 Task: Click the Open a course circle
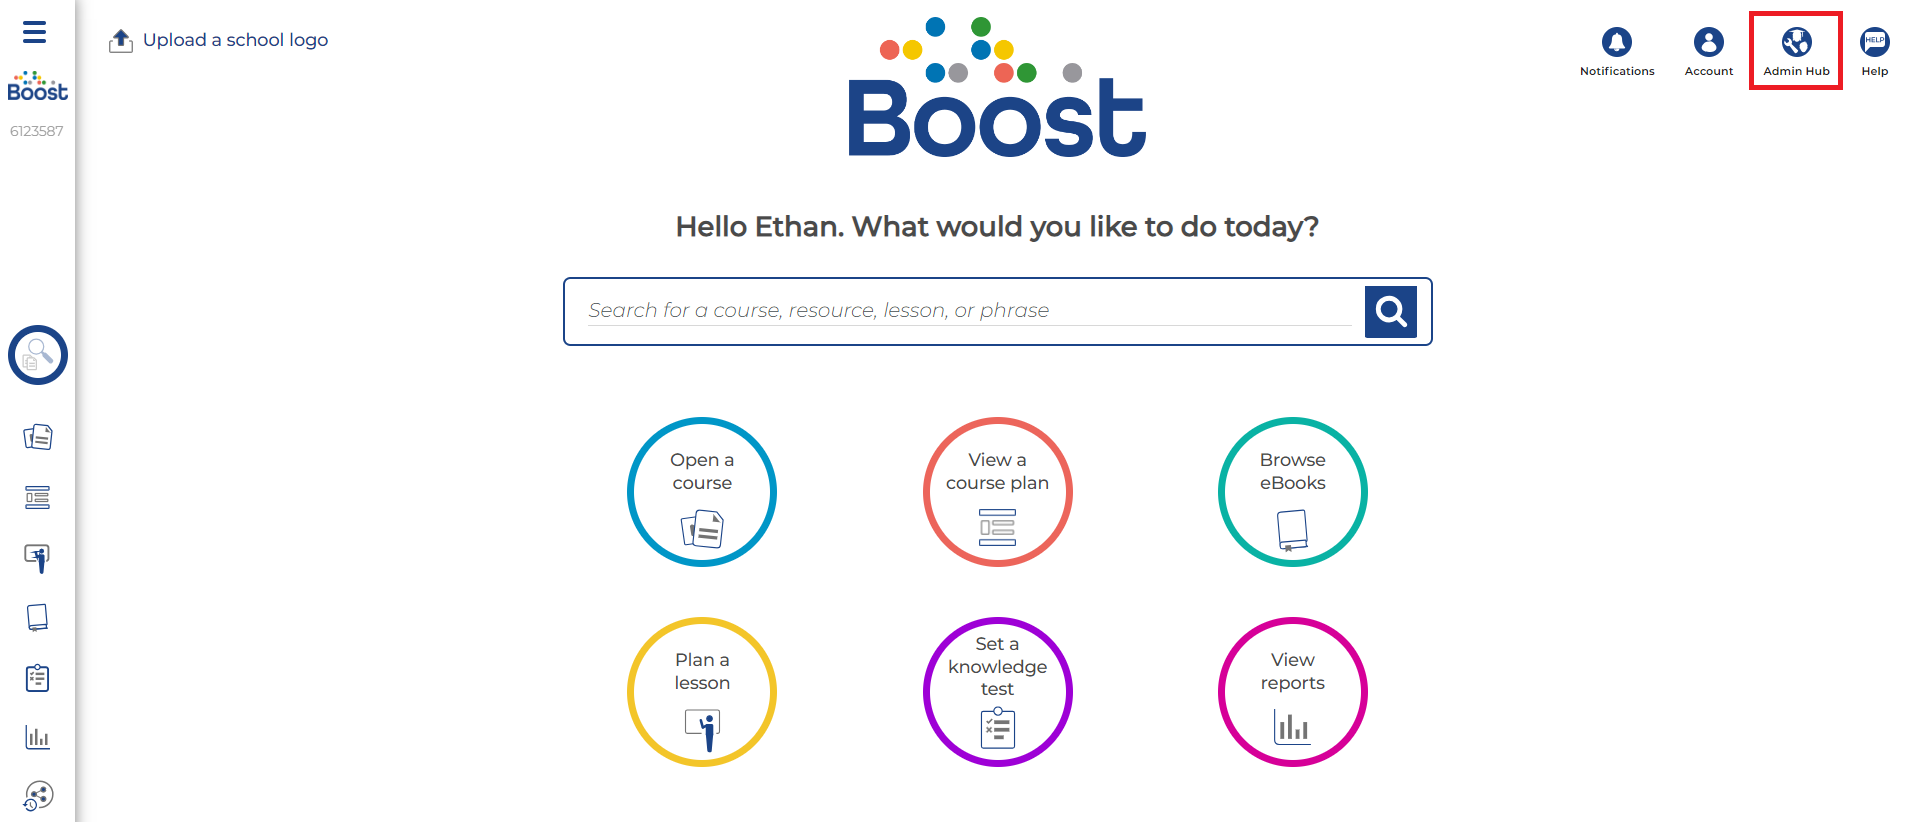pos(702,492)
